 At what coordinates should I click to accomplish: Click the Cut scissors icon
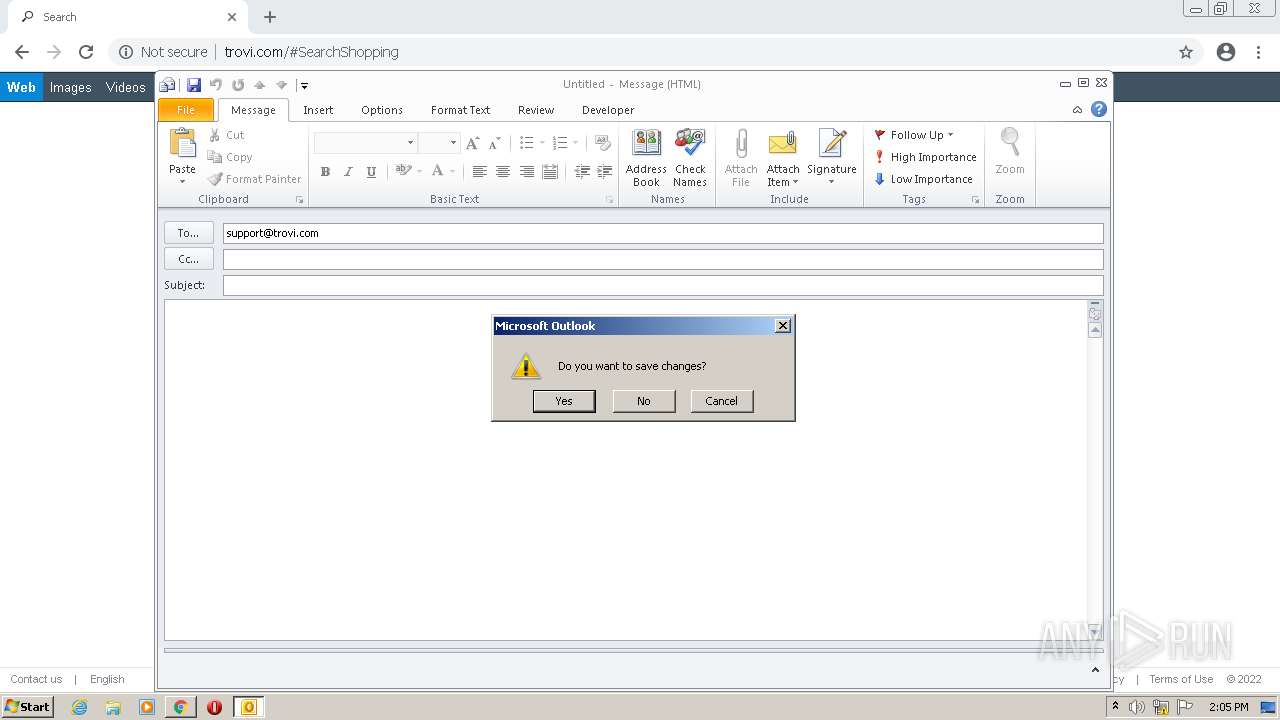(214, 135)
